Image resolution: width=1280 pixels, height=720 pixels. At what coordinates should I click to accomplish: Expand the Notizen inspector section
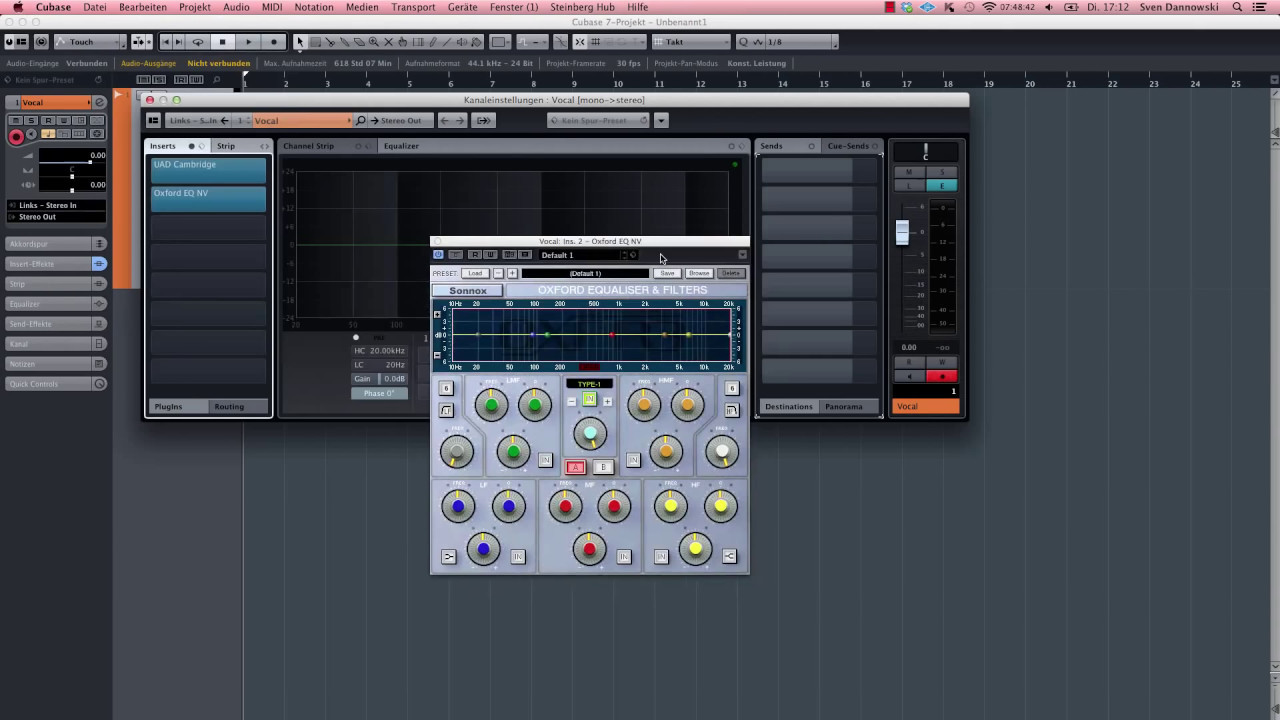point(56,364)
